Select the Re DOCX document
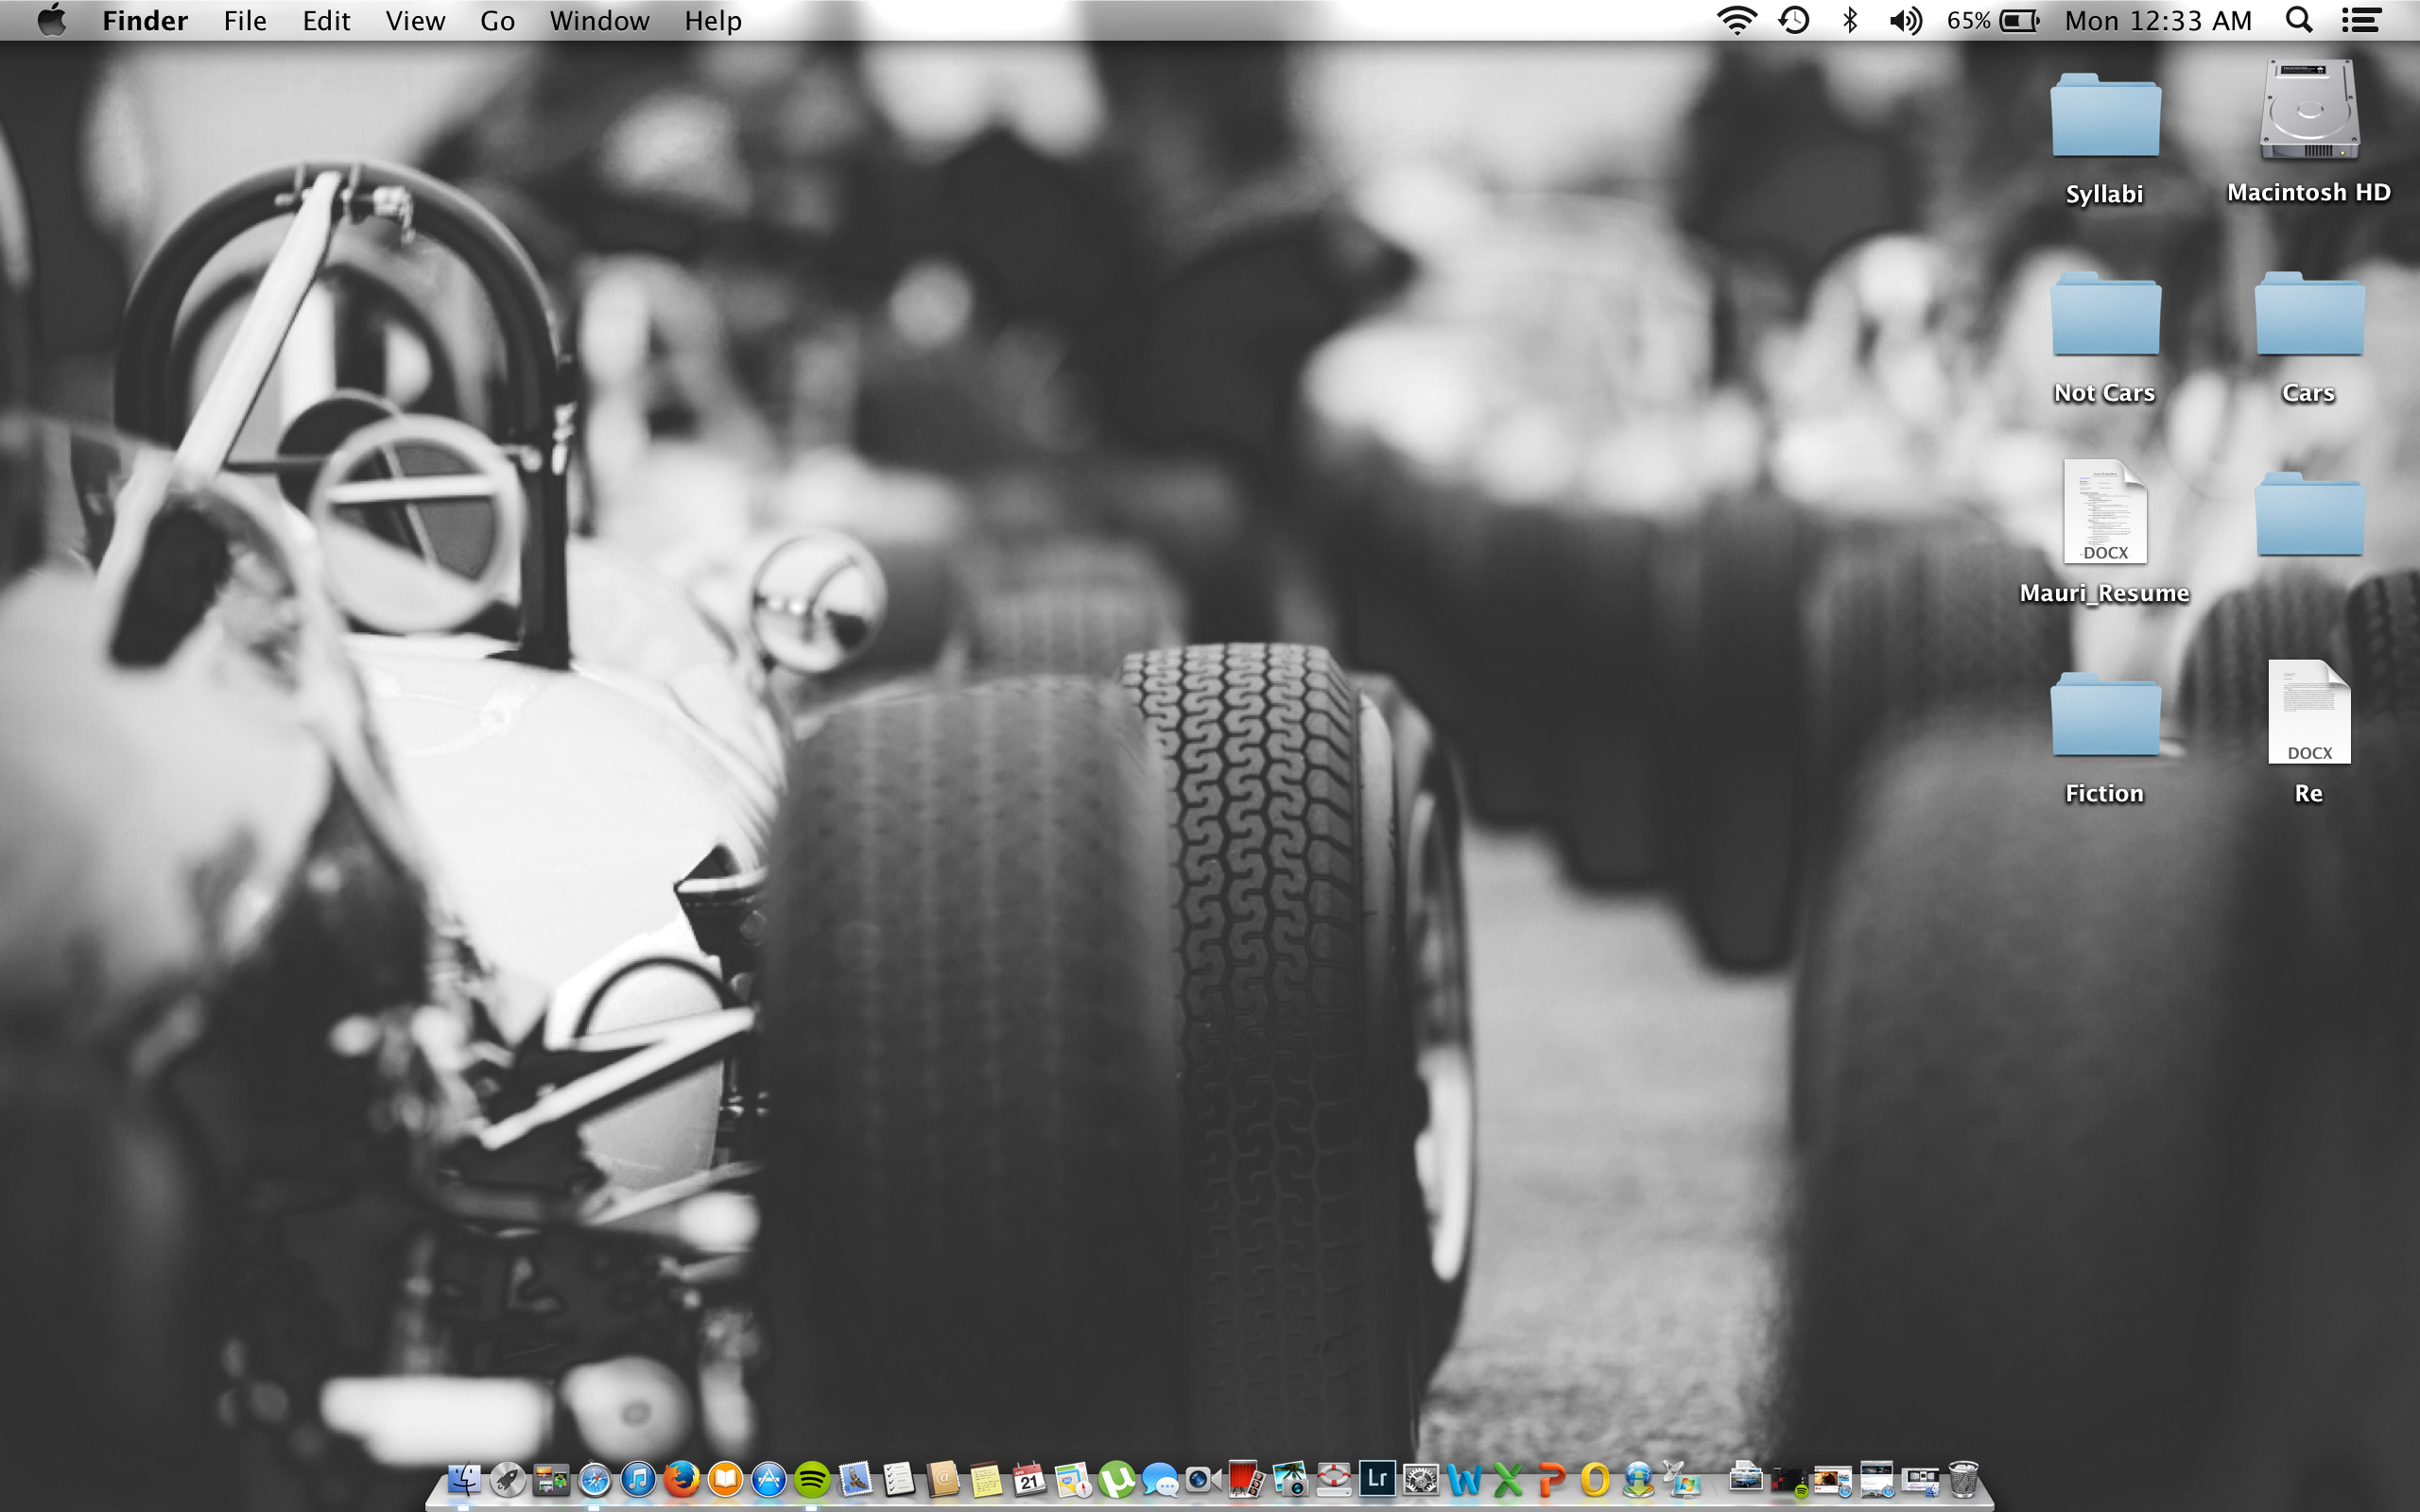2420x1512 pixels. [2309, 732]
